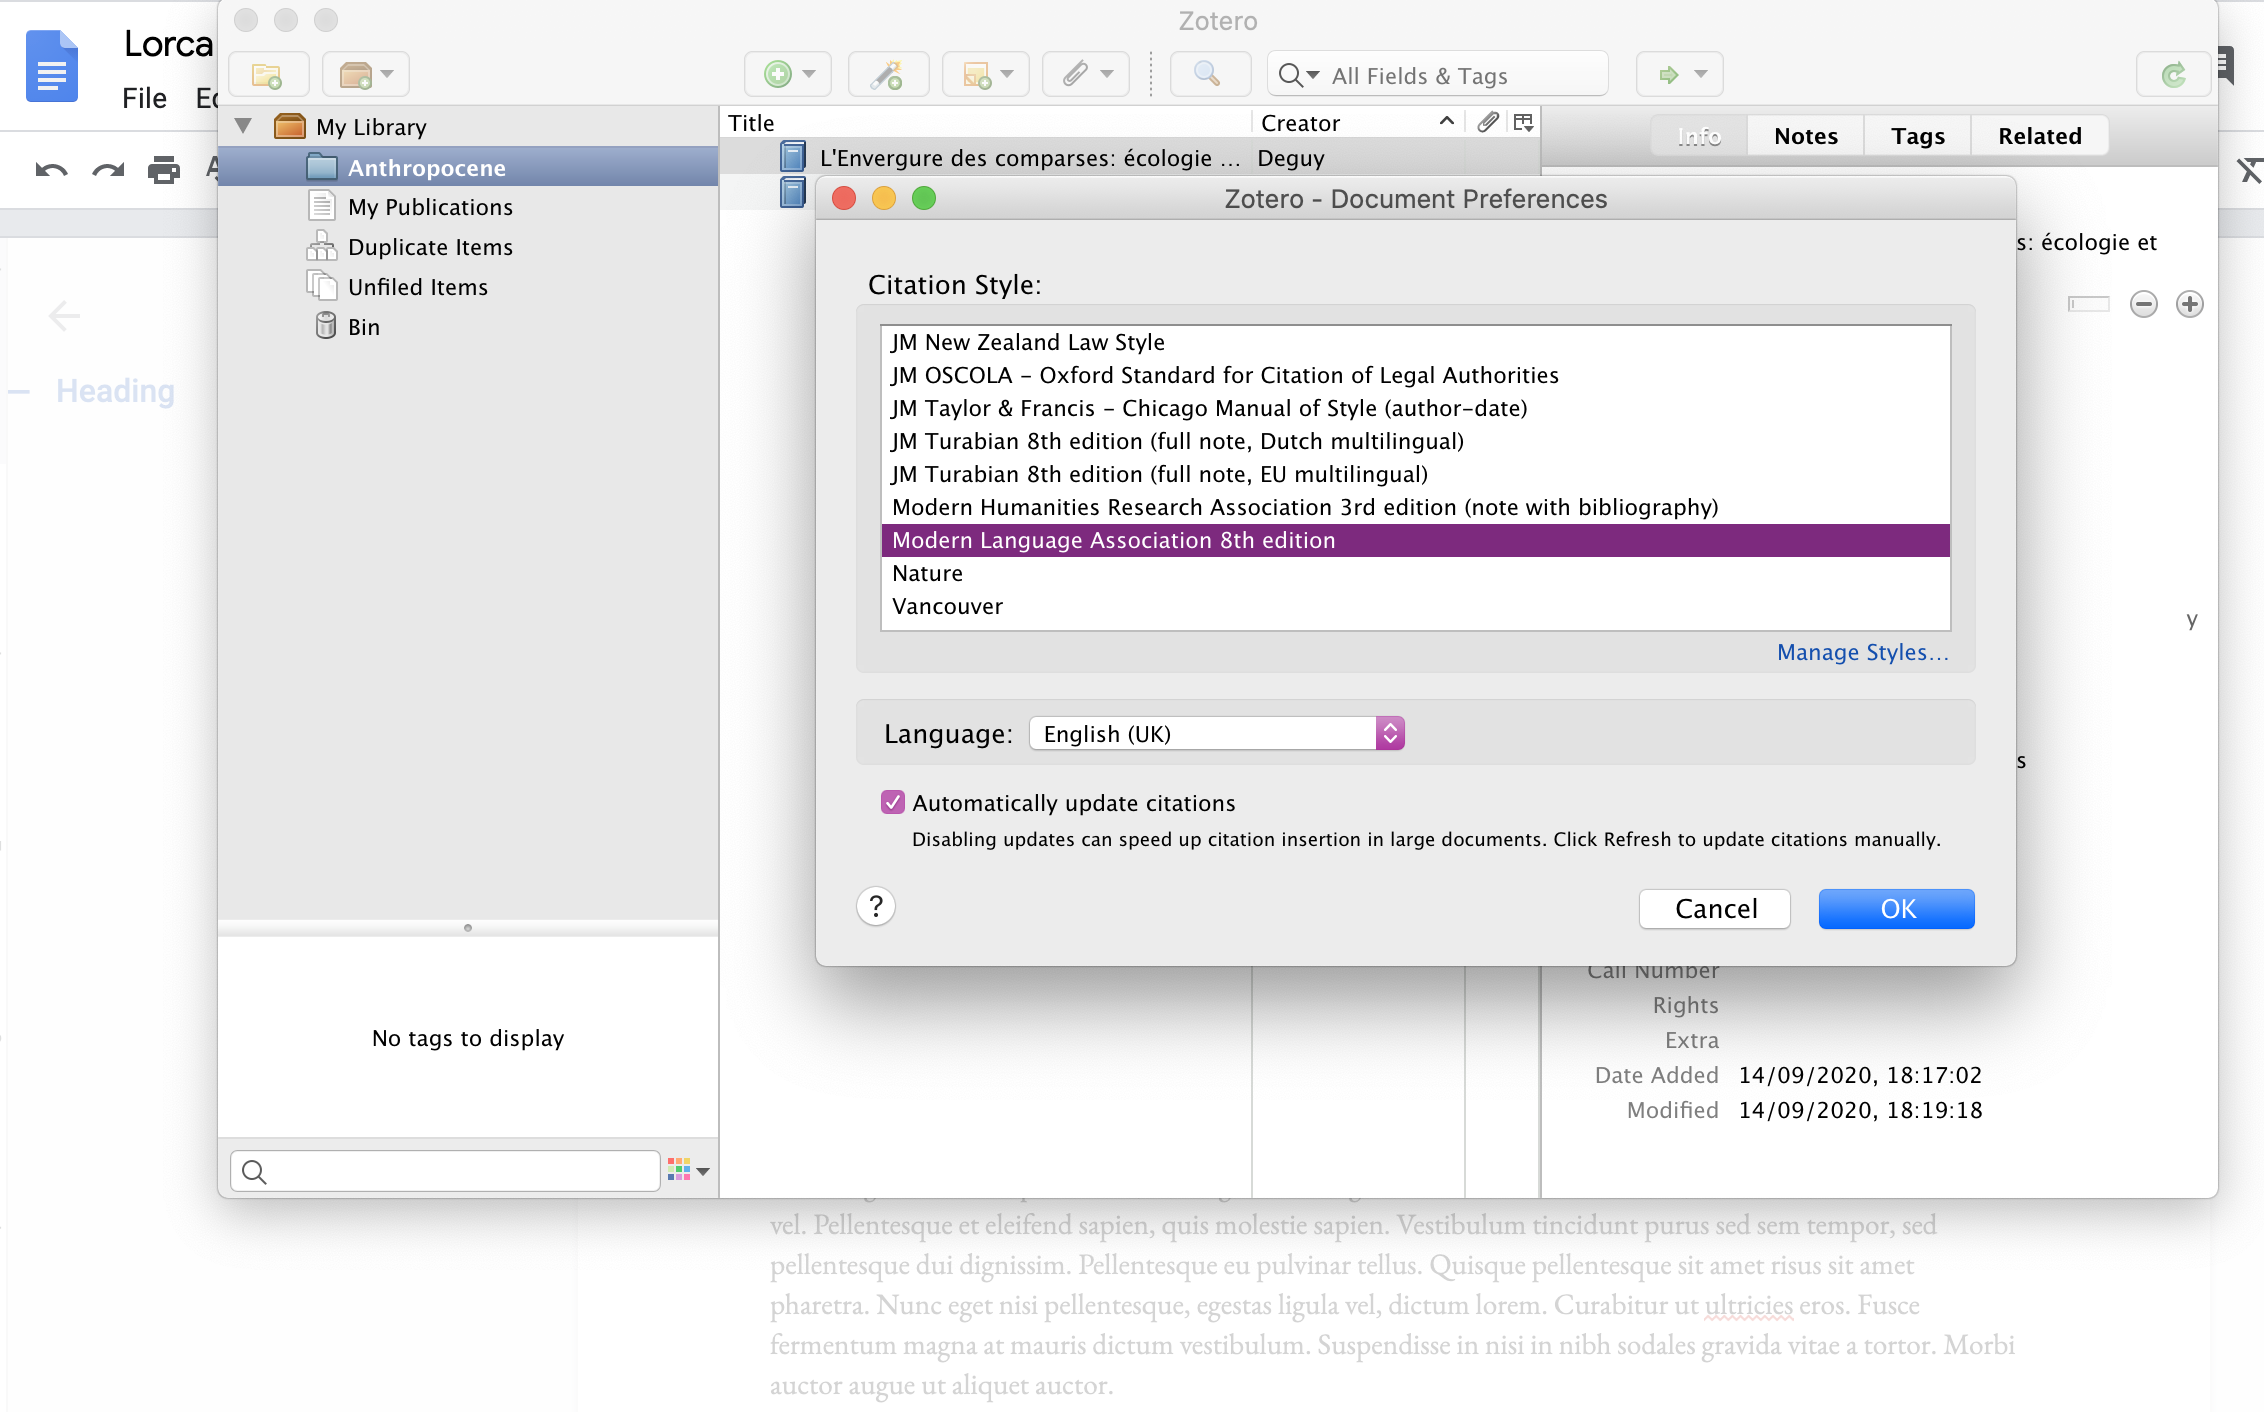Click the help question mark button
Image resolution: width=2264 pixels, height=1412 pixels.
click(x=876, y=906)
